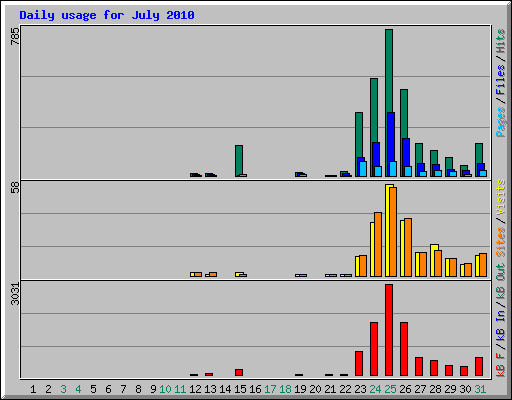Click the red kB bar for day 15
This screenshot has height=400, width=512.
pyautogui.click(x=239, y=372)
